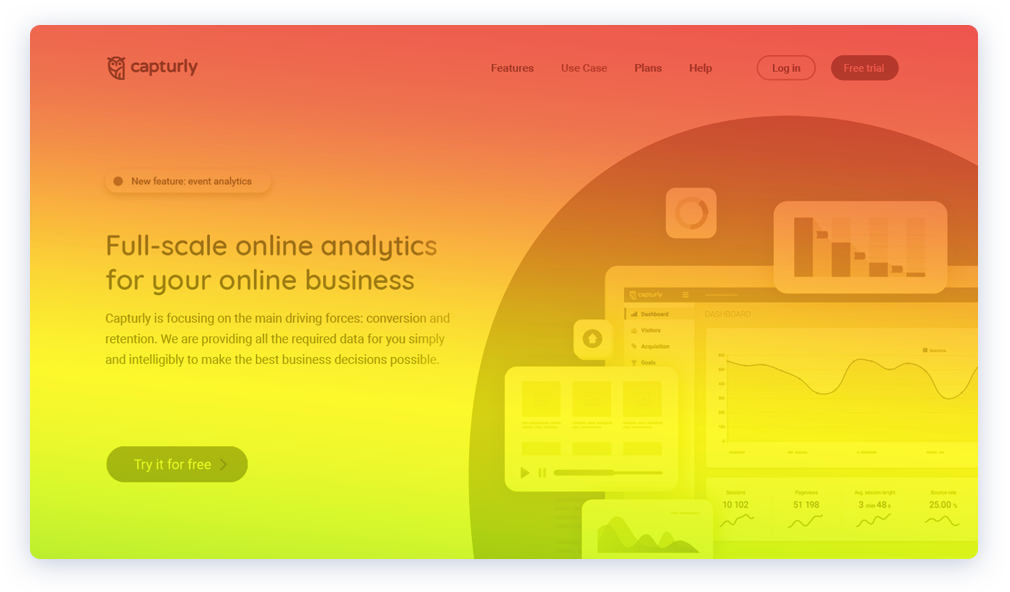Select Goals in the illustrated sidebar
Viewport: 1010px width, 592px height.
click(x=643, y=363)
